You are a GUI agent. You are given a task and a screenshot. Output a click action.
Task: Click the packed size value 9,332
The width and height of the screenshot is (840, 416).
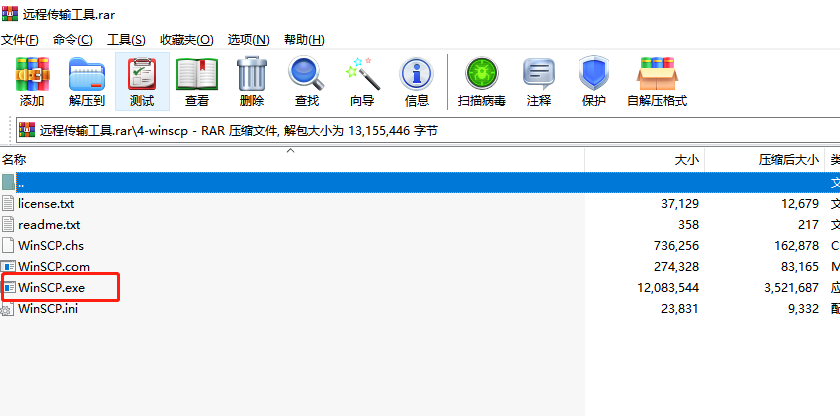[x=804, y=308]
